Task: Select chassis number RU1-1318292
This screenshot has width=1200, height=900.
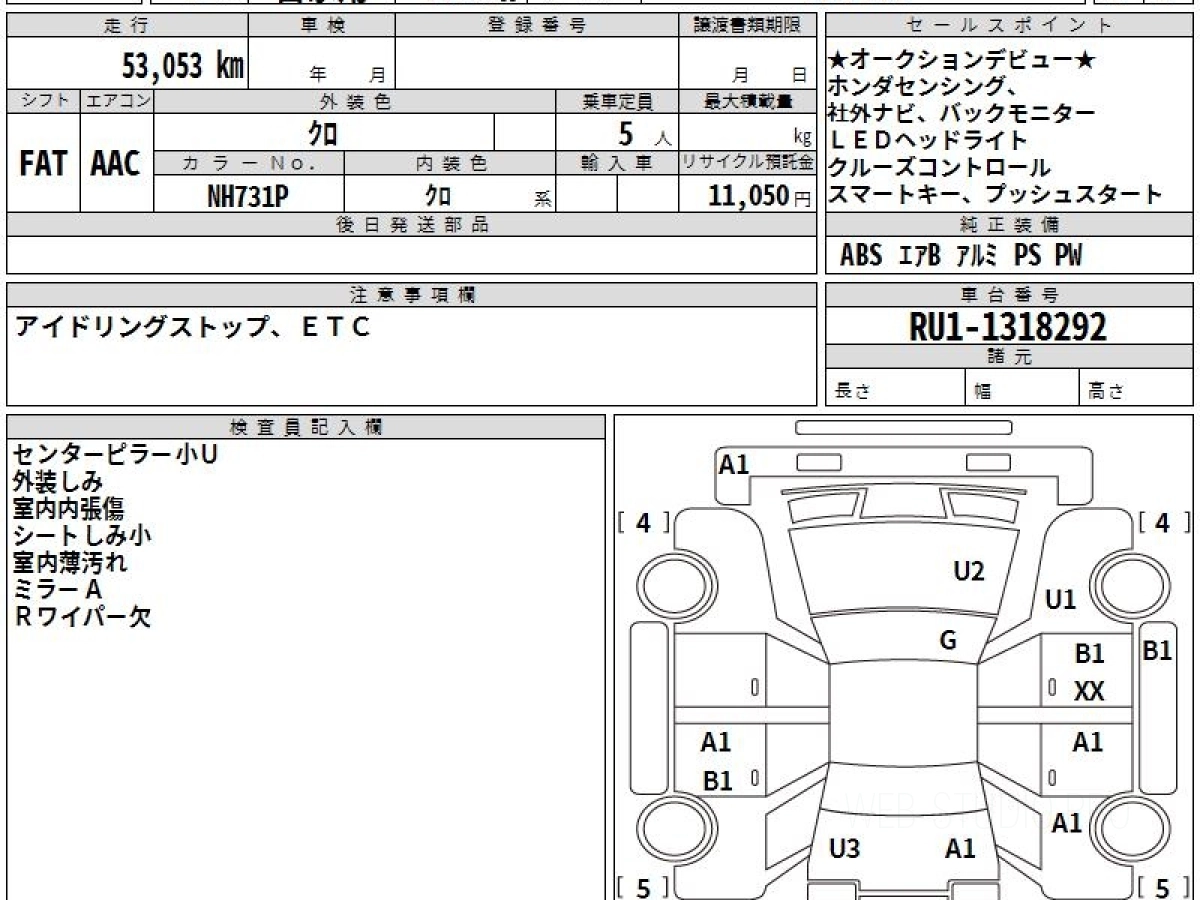Action: (1008, 326)
